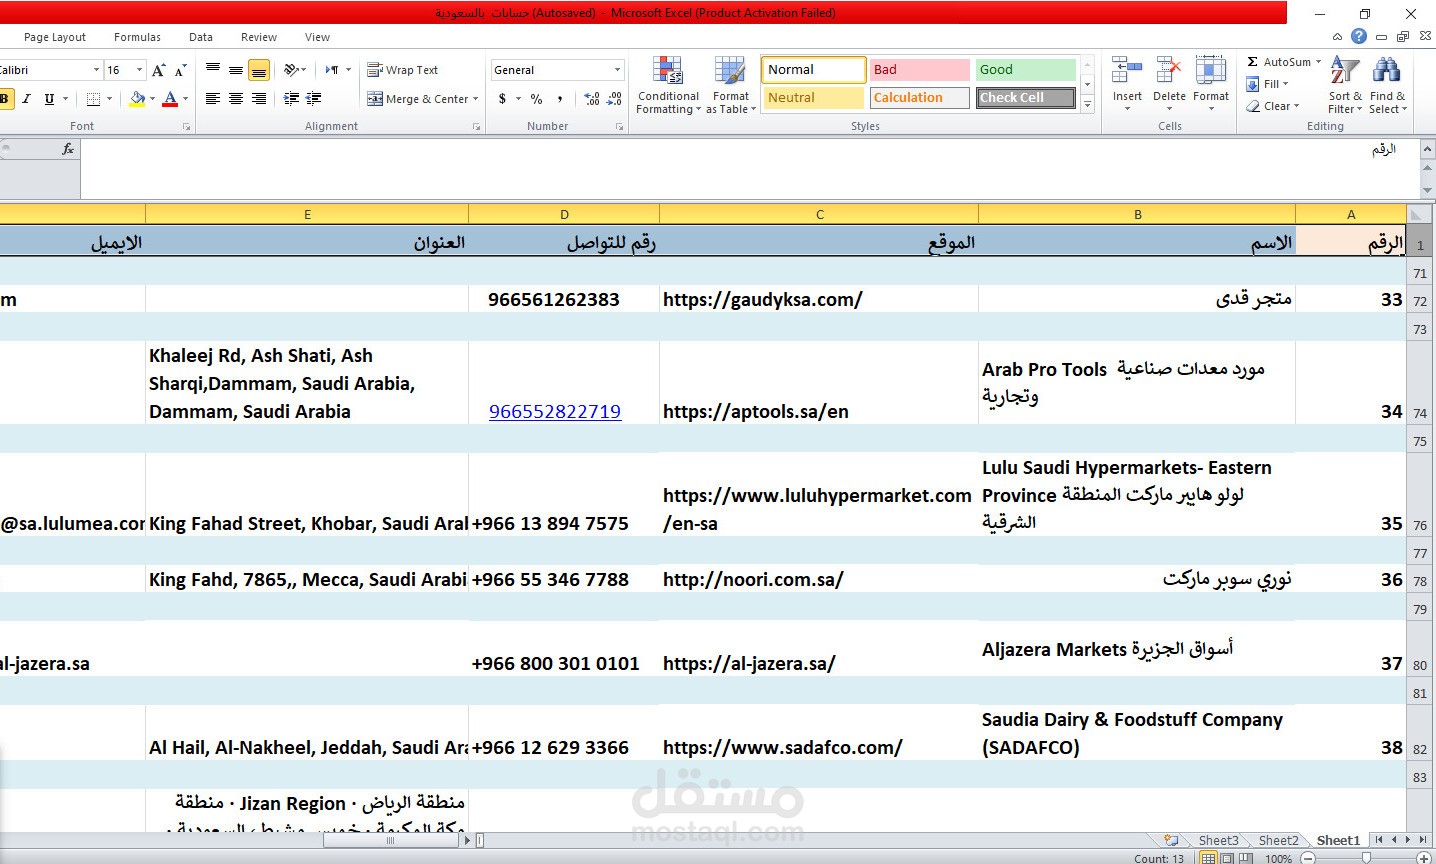This screenshot has width=1436, height=864.
Task: Expand the Clear dropdown in Editing
Action: pos(1296,106)
